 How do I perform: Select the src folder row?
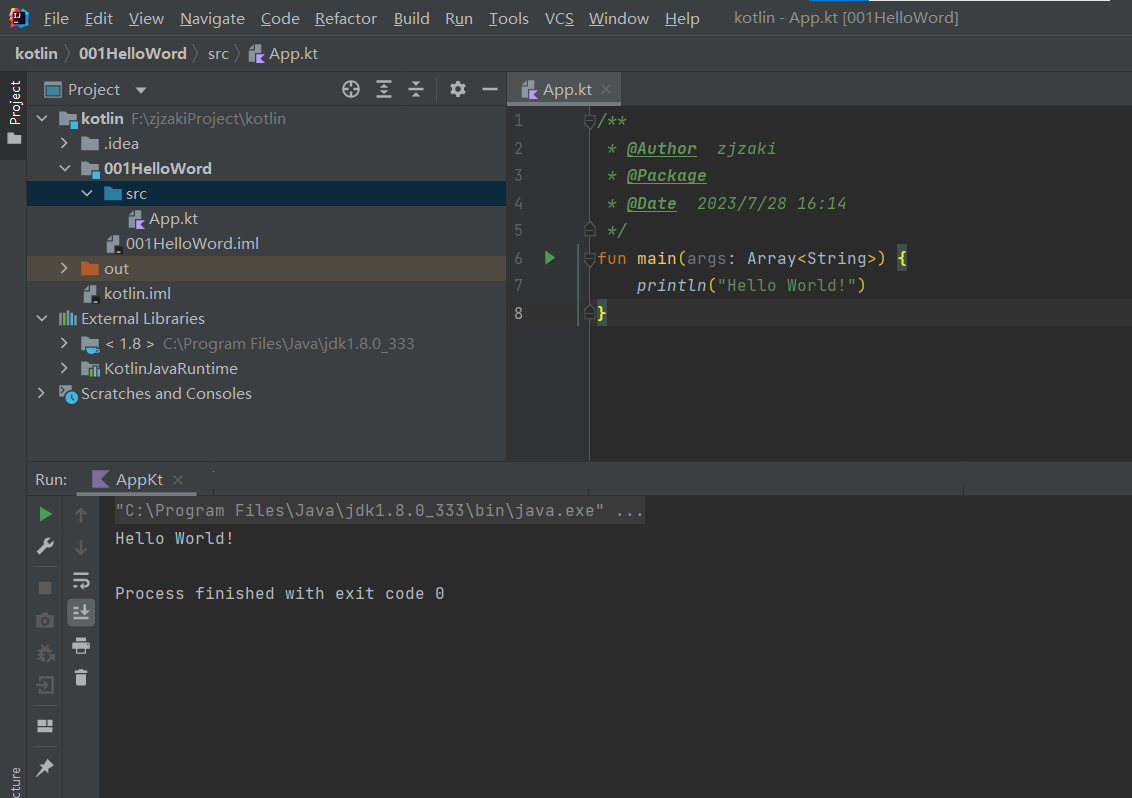pos(266,194)
